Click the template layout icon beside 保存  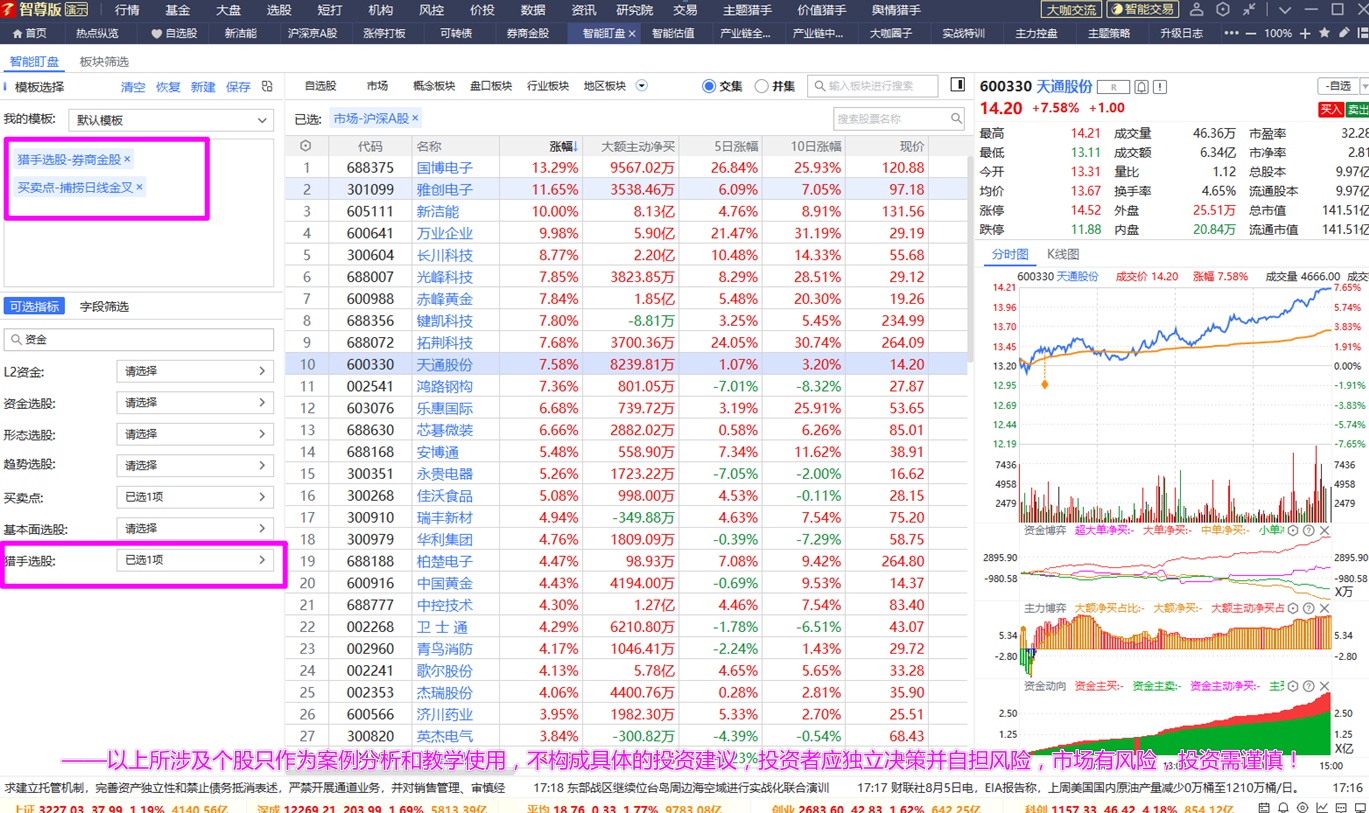point(267,87)
